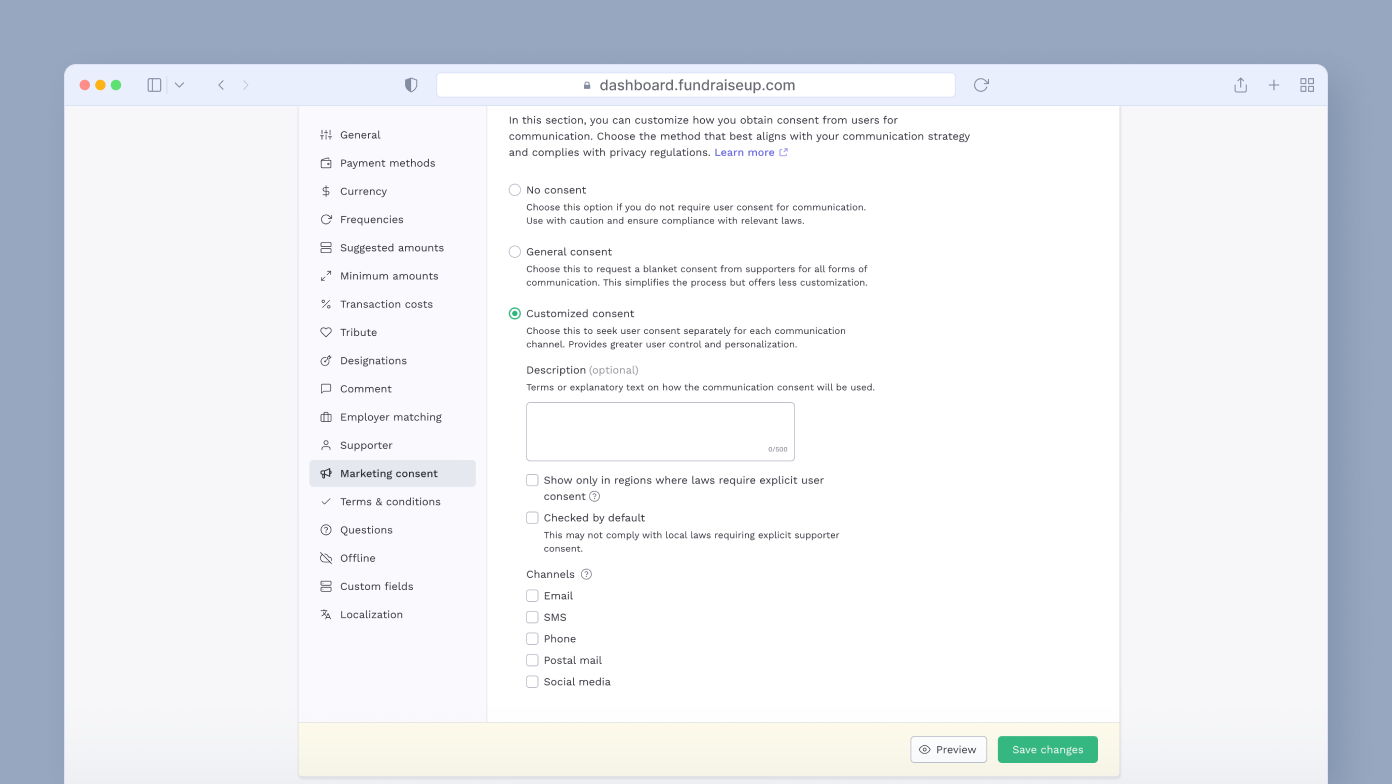Click the Channels help question mark
Image resolution: width=1392 pixels, height=784 pixels.
[x=587, y=574]
